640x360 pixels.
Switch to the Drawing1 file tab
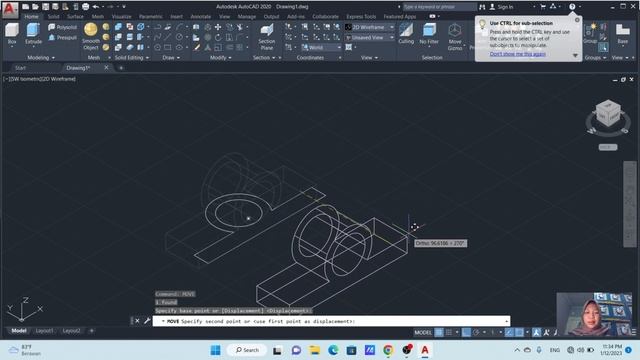pyautogui.click(x=78, y=68)
